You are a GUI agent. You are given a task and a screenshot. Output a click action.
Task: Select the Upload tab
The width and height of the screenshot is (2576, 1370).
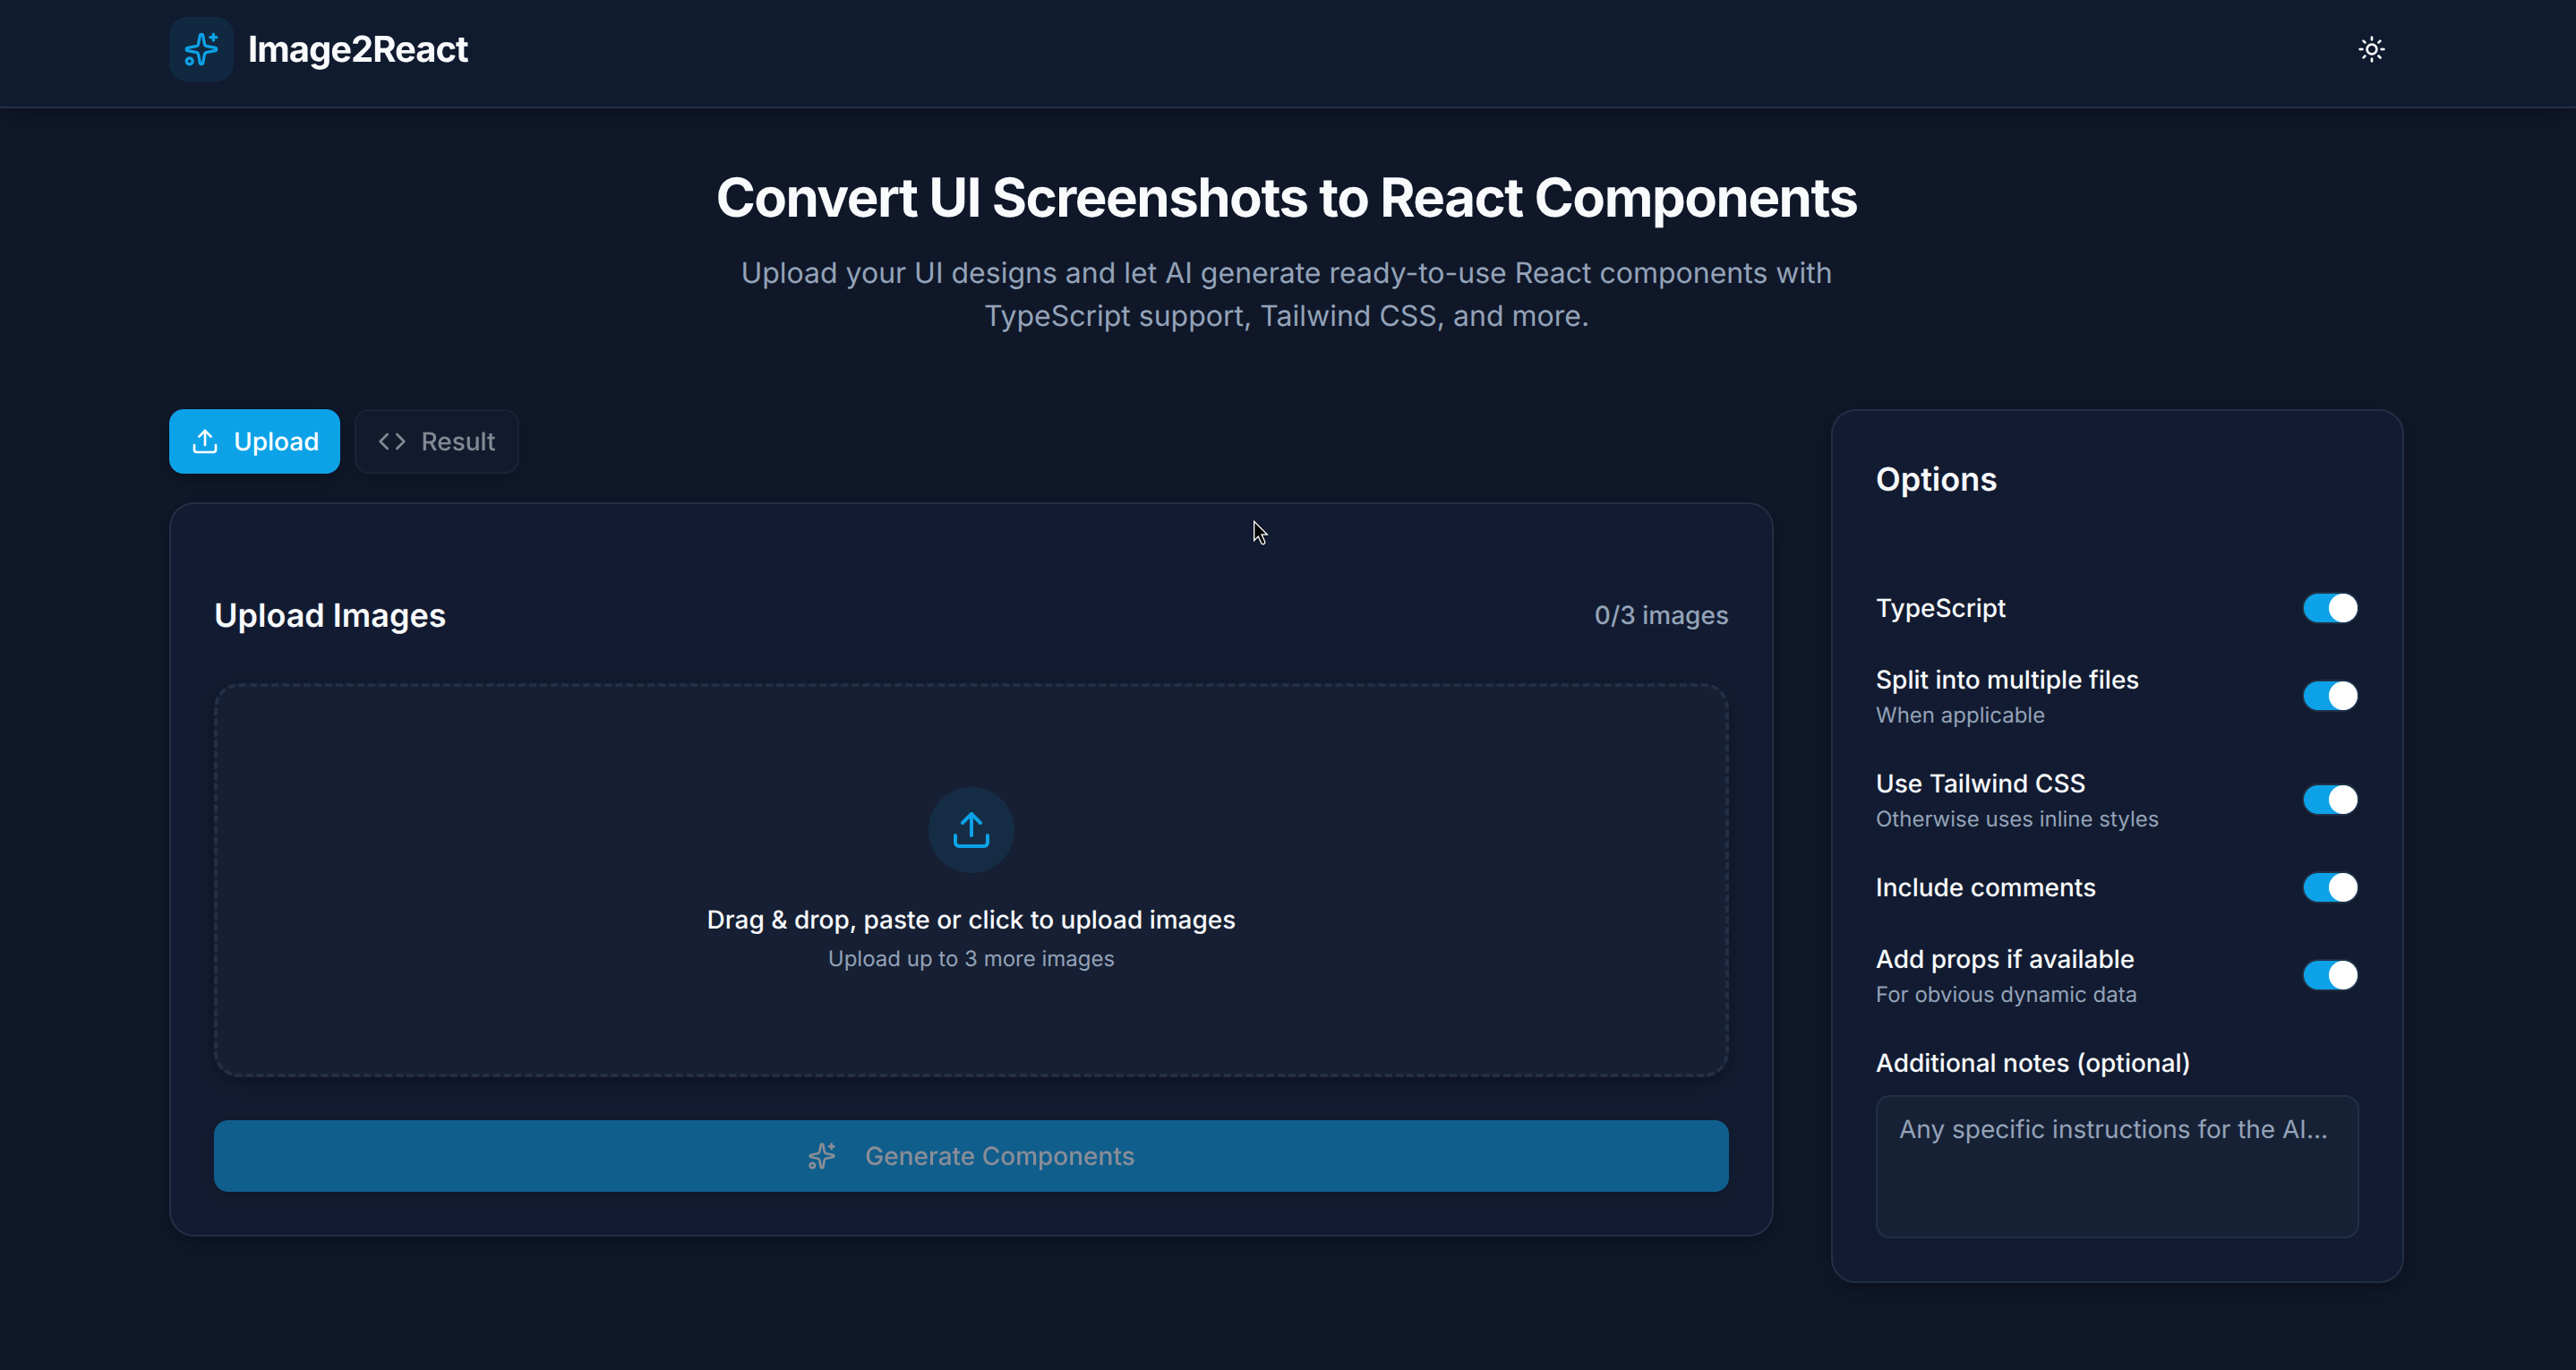254,441
